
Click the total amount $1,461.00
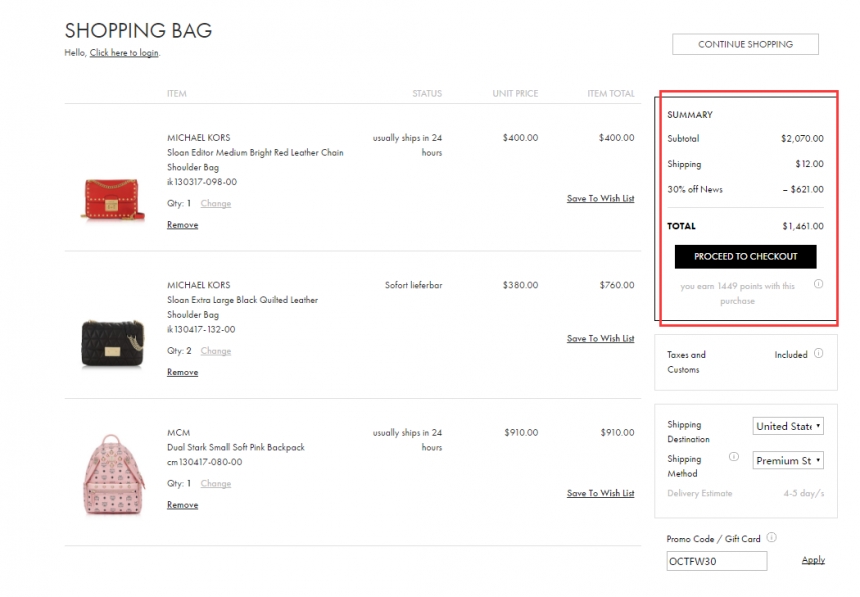pyautogui.click(x=802, y=226)
